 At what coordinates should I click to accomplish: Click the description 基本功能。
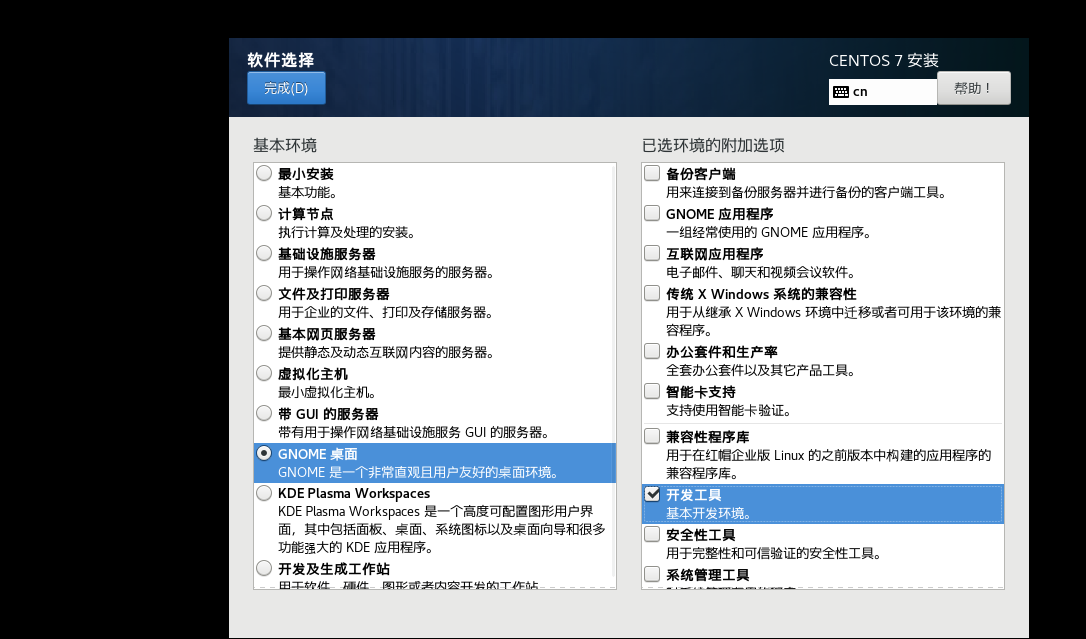(308, 192)
